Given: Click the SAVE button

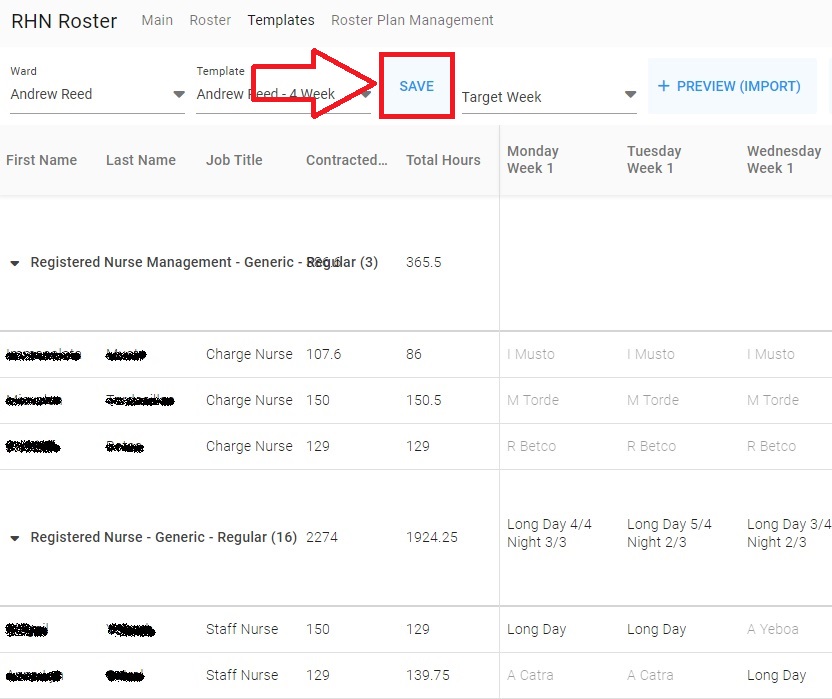Looking at the screenshot, I should pos(417,86).
